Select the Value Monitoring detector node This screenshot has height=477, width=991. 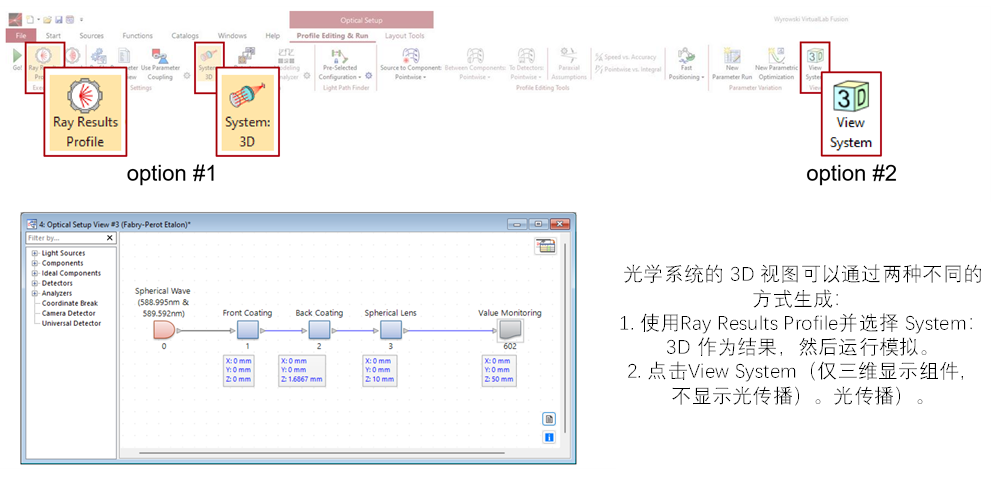pos(509,330)
